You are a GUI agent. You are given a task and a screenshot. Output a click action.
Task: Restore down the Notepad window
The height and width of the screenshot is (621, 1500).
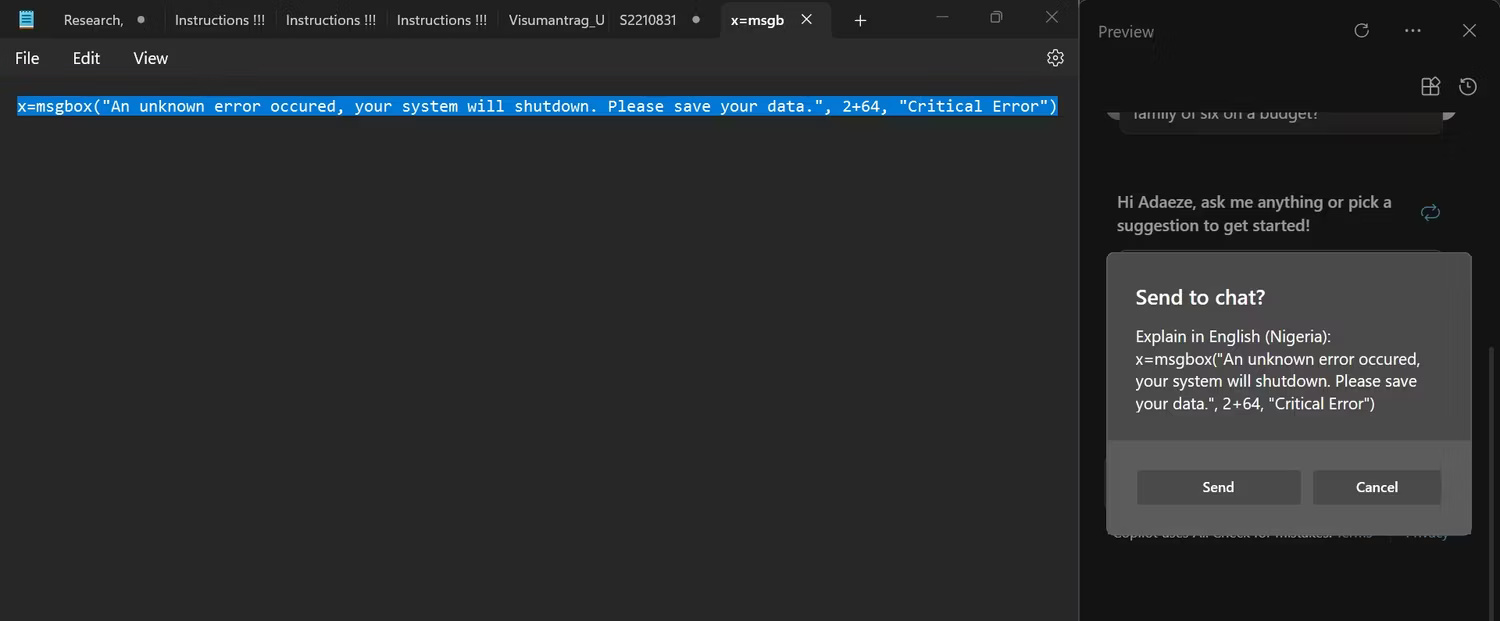pyautogui.click(x=996, y=17)
